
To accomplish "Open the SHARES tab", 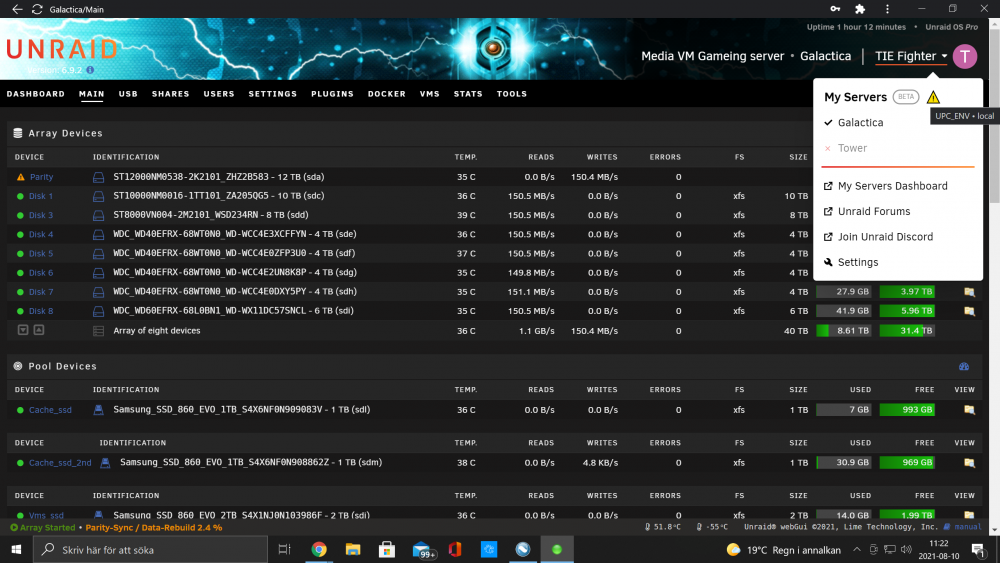I will coord(170,94).
